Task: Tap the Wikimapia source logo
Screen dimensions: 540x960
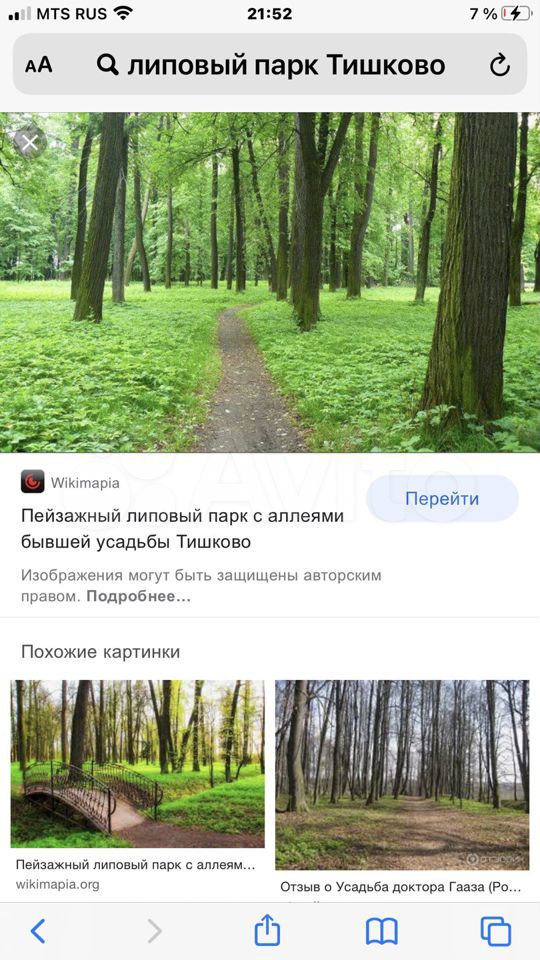Action: coord(32,481)
